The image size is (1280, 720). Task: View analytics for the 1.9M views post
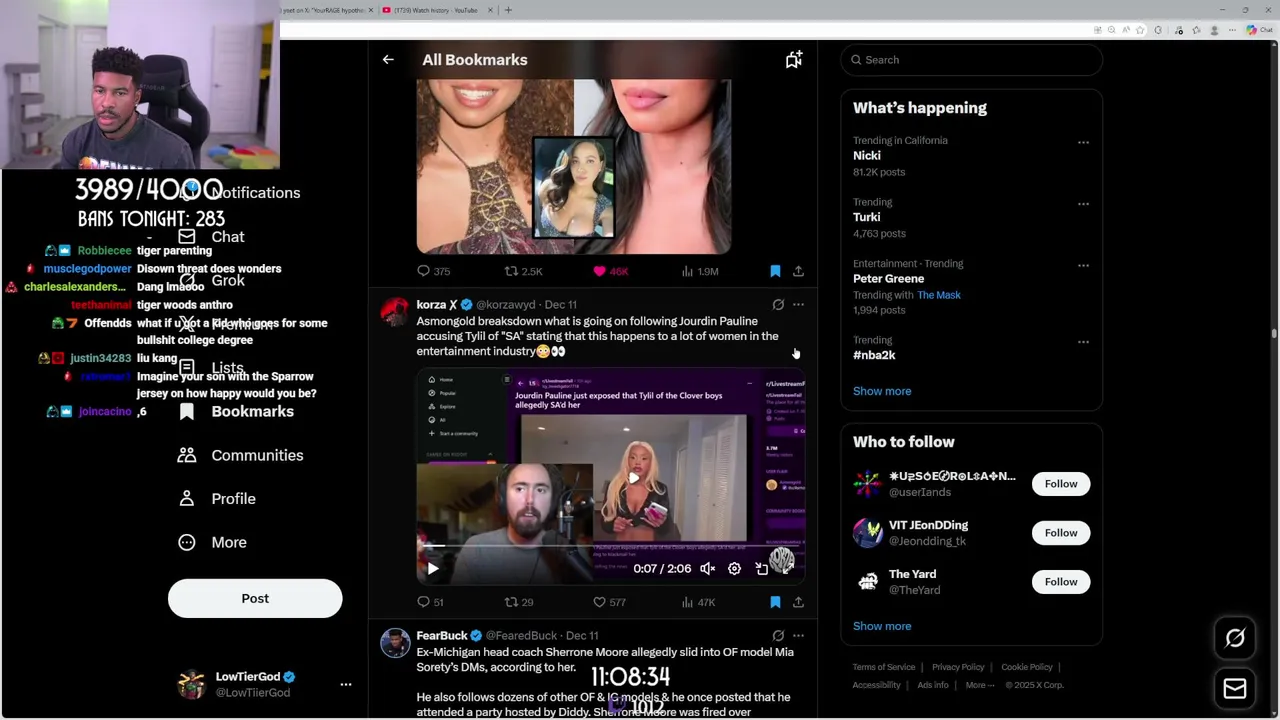[700, 271]
